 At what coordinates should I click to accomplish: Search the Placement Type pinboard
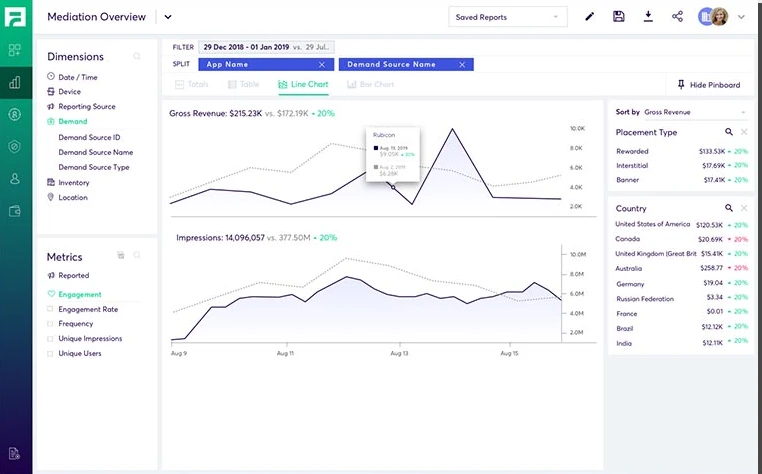coord(728,132)
